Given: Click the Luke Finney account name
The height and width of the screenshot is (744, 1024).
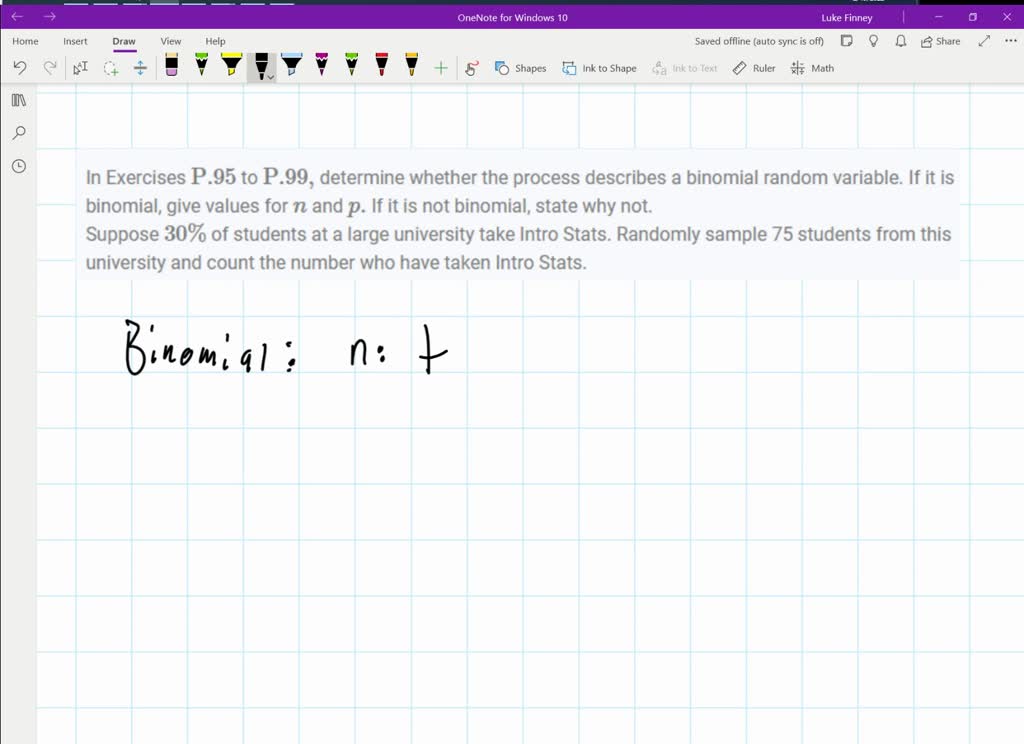Looking at the screenshot, I should click(x=846, y=18).
